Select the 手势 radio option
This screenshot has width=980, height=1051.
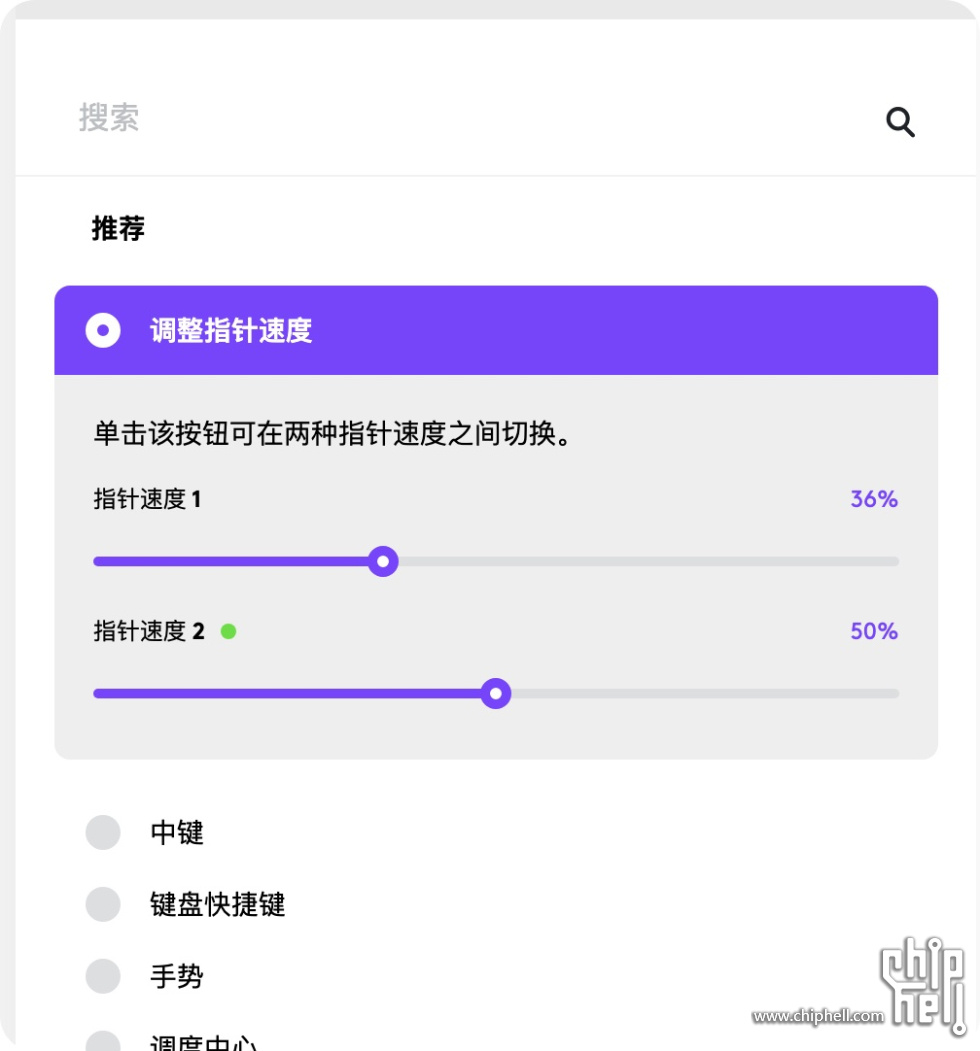(103, 976)
